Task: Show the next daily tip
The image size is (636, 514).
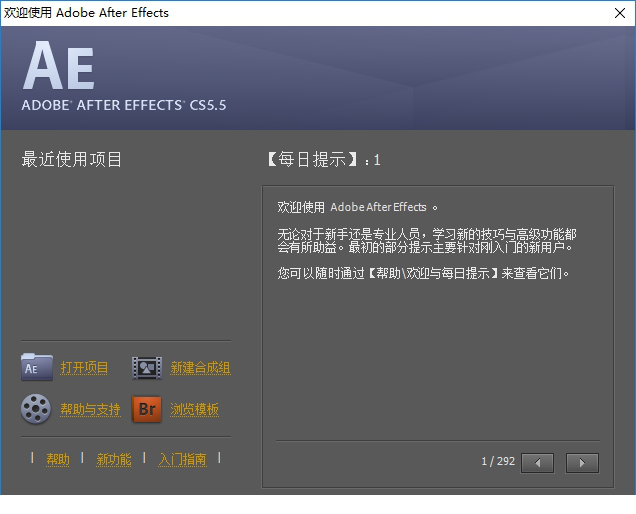Action: (582, 463)
